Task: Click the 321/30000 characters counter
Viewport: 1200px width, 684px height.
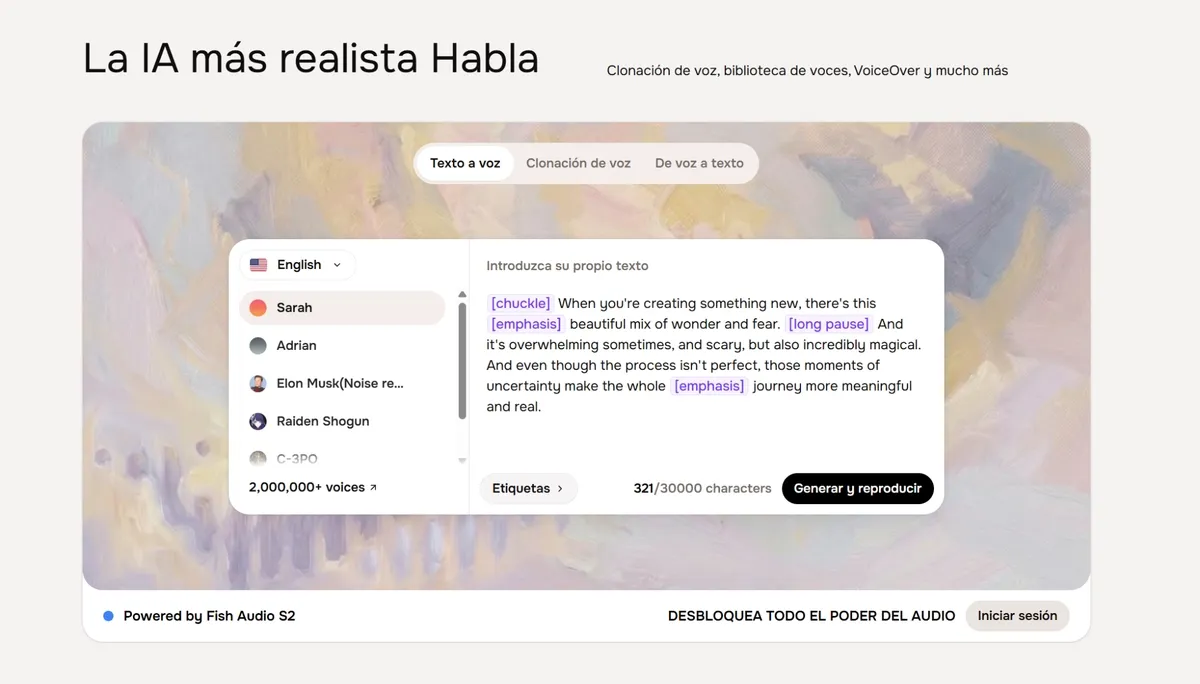Action: pyautogui.click(x=702, y=488)
